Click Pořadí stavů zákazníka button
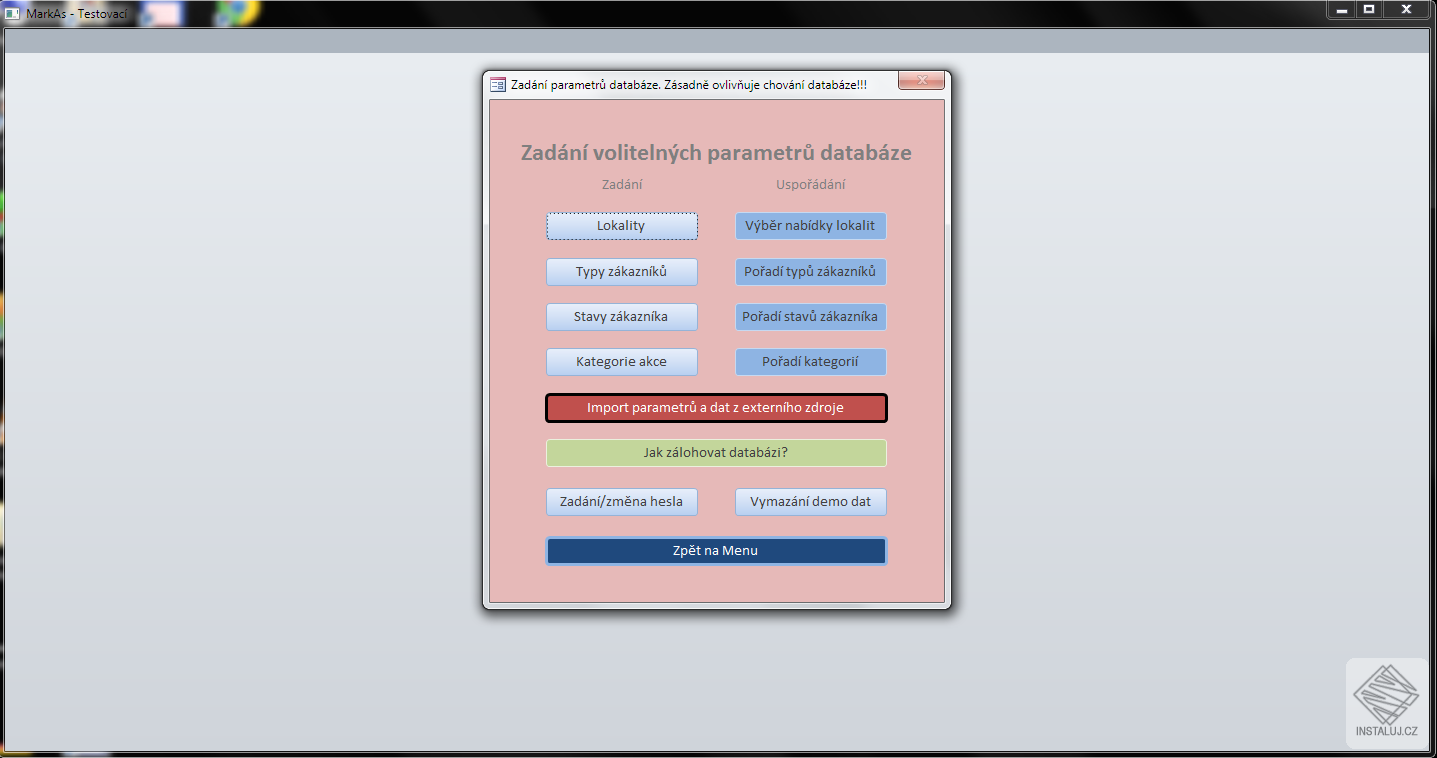The width and height of the screenshot is (1437, 758). (x=810, y=317)
